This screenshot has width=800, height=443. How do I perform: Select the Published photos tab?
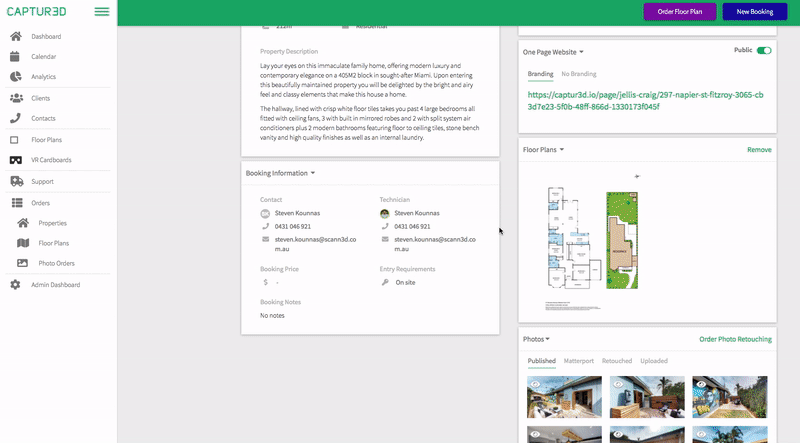coord(541,361)
